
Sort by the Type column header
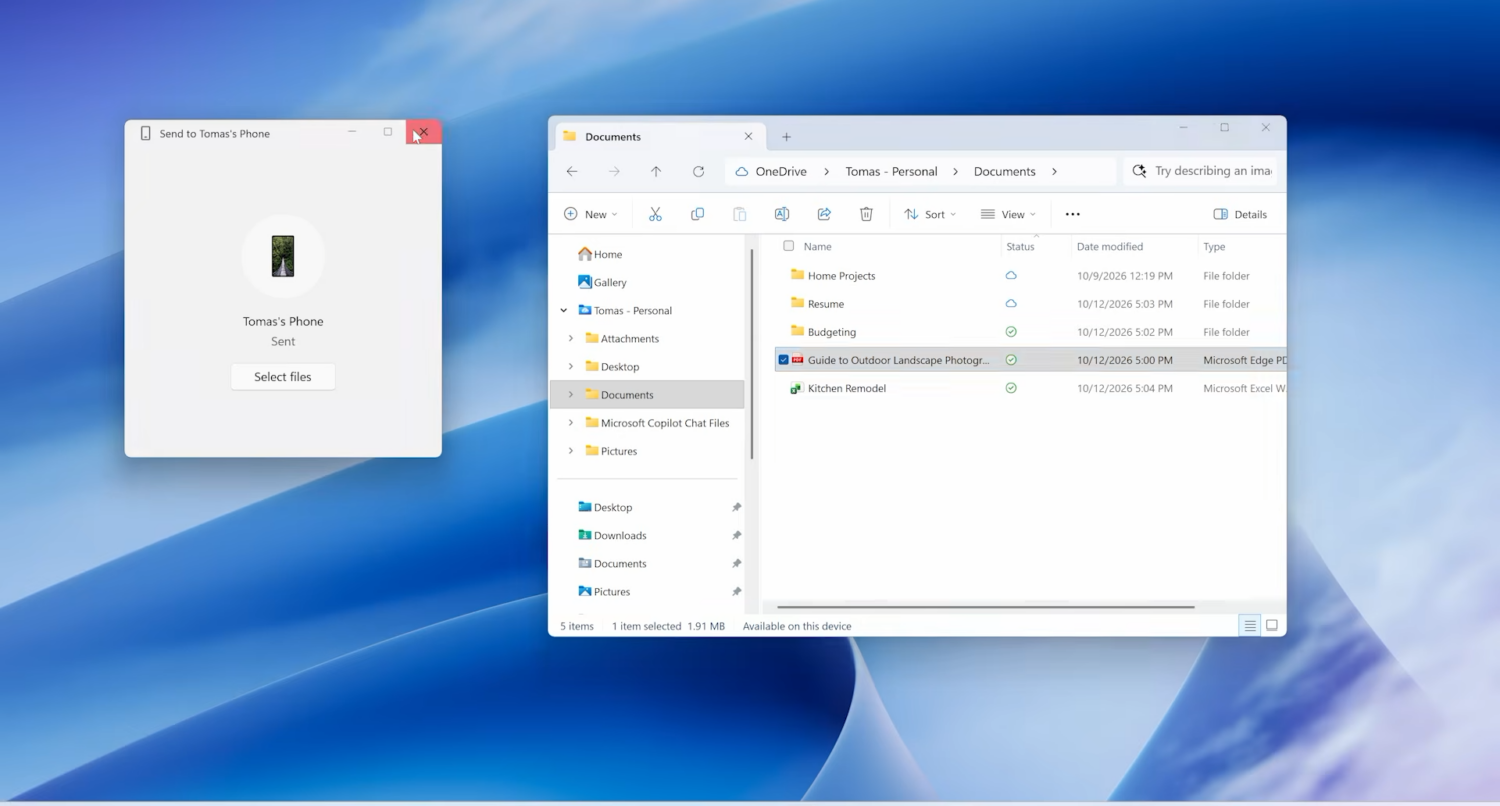click(1214, 246)
